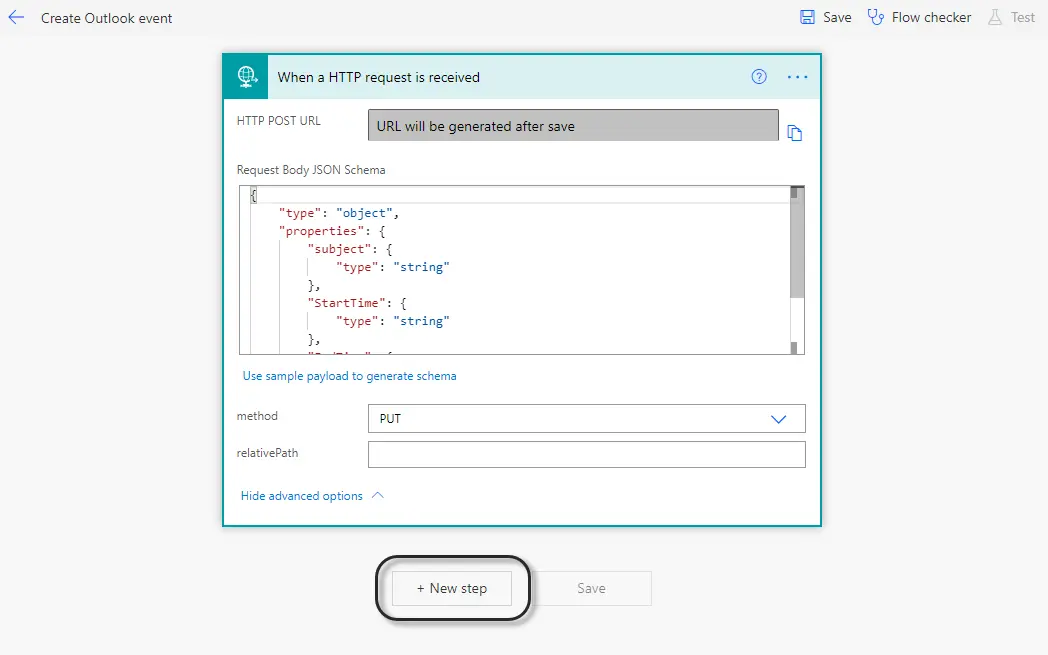Copy the HTTP POST URL with copy icon
This screenshot has width=1048, height=655.
pyautogui.click(x=795, y=133)
